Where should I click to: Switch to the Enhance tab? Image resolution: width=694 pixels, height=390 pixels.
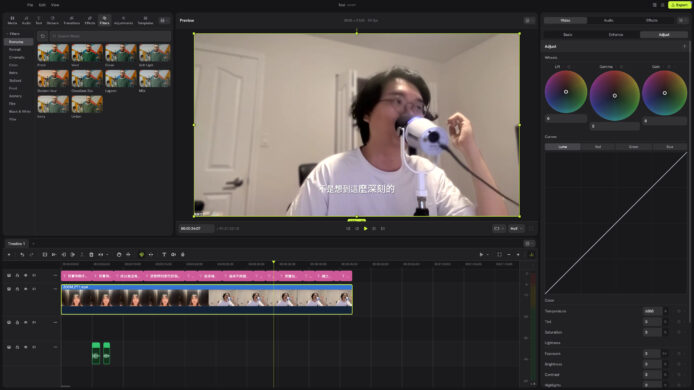point(616,35)
